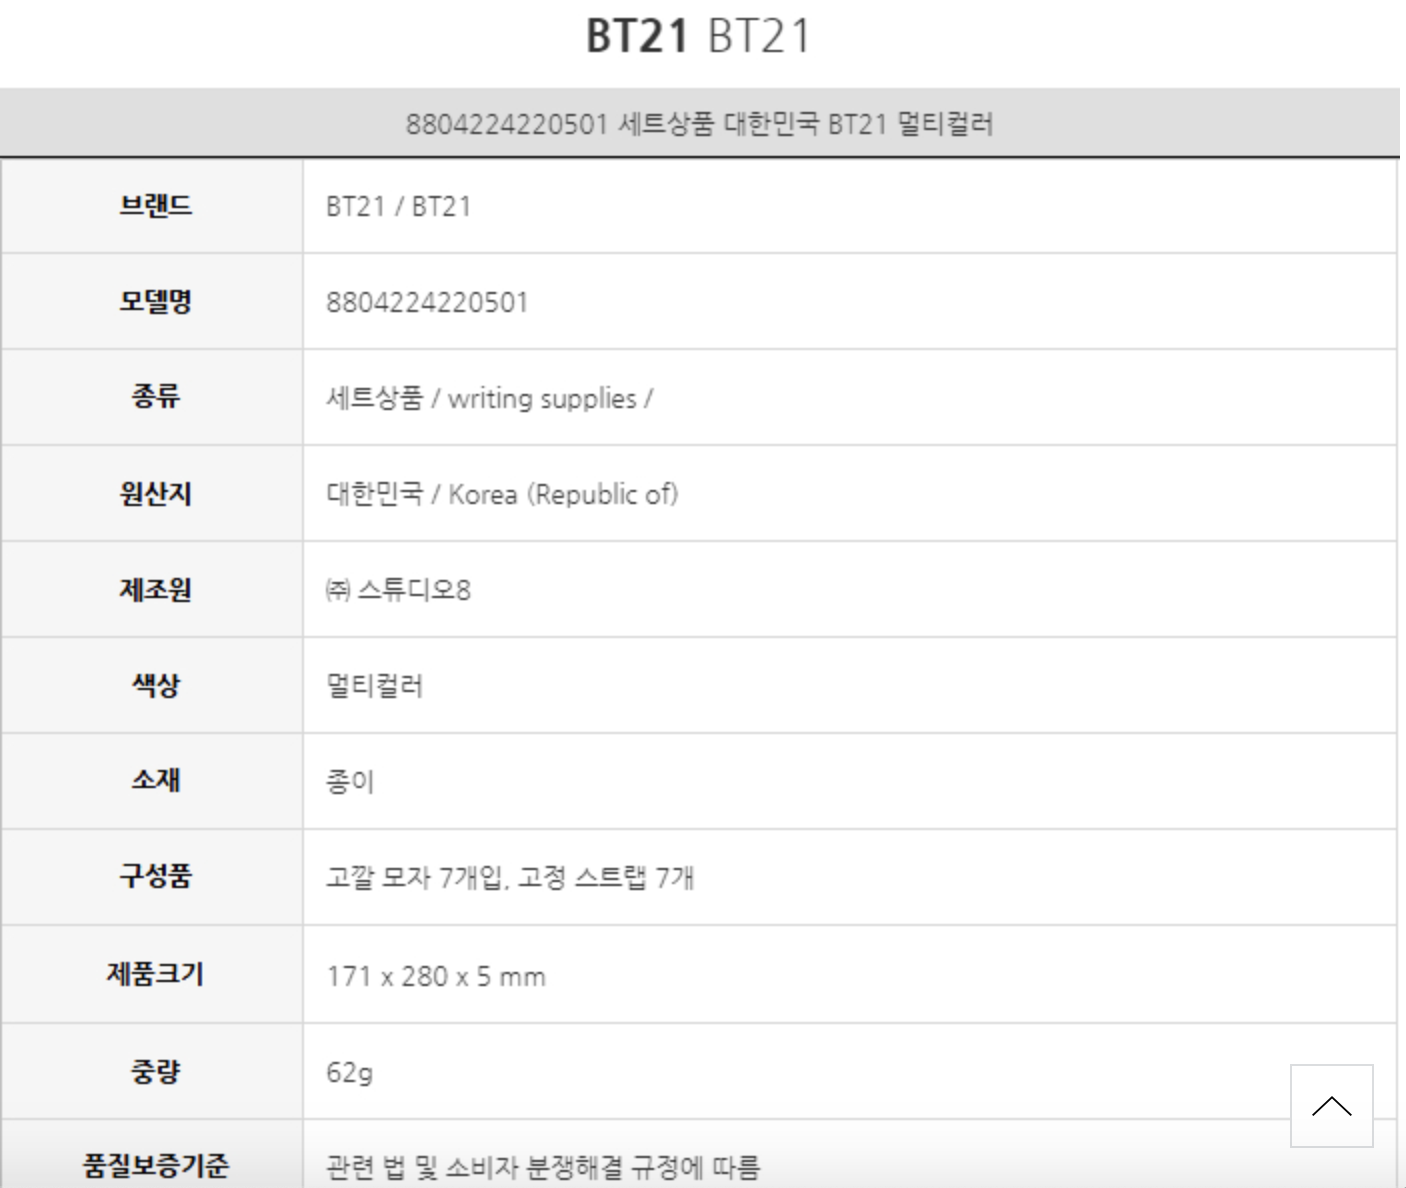Click the scroll-to-top arrow button
This screenshot has width=1406, height=1188.
click(1331, 1105)
